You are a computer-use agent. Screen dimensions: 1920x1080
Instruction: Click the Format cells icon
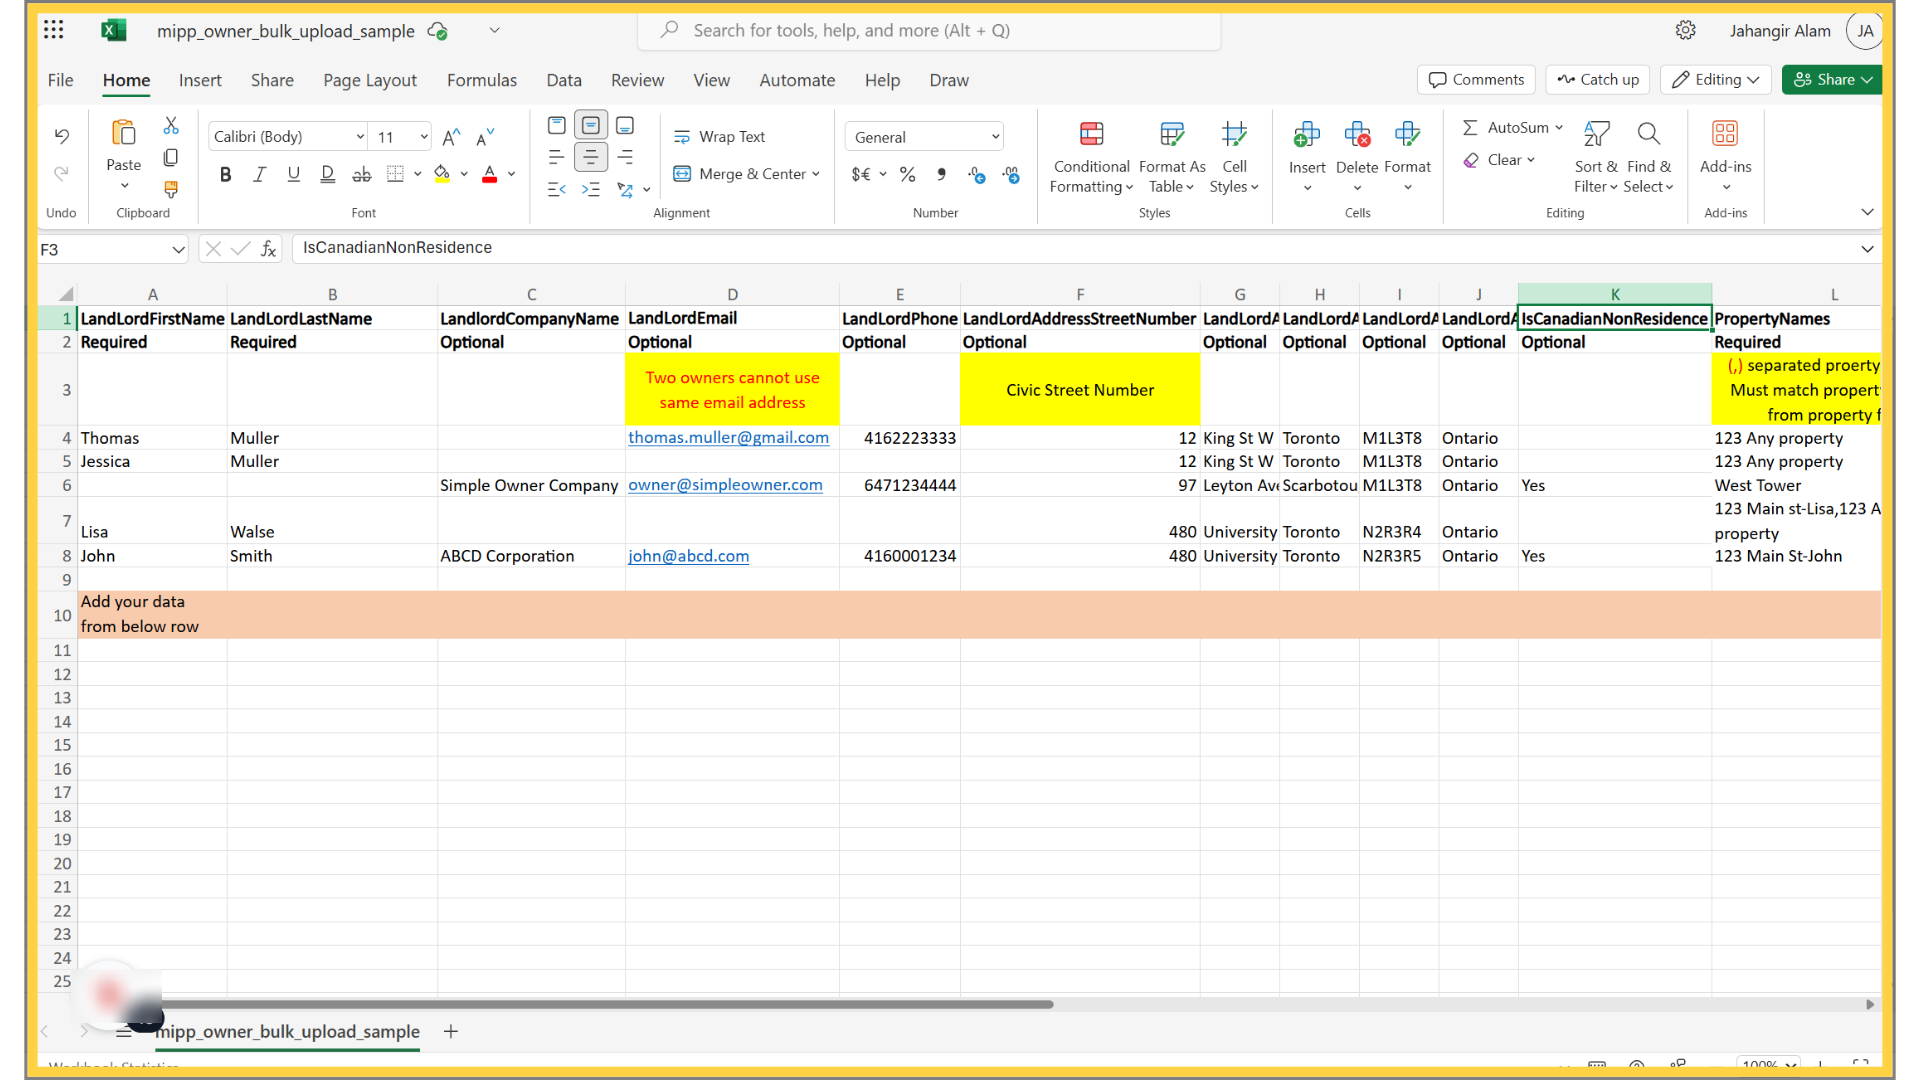(x=1407, y=134)
